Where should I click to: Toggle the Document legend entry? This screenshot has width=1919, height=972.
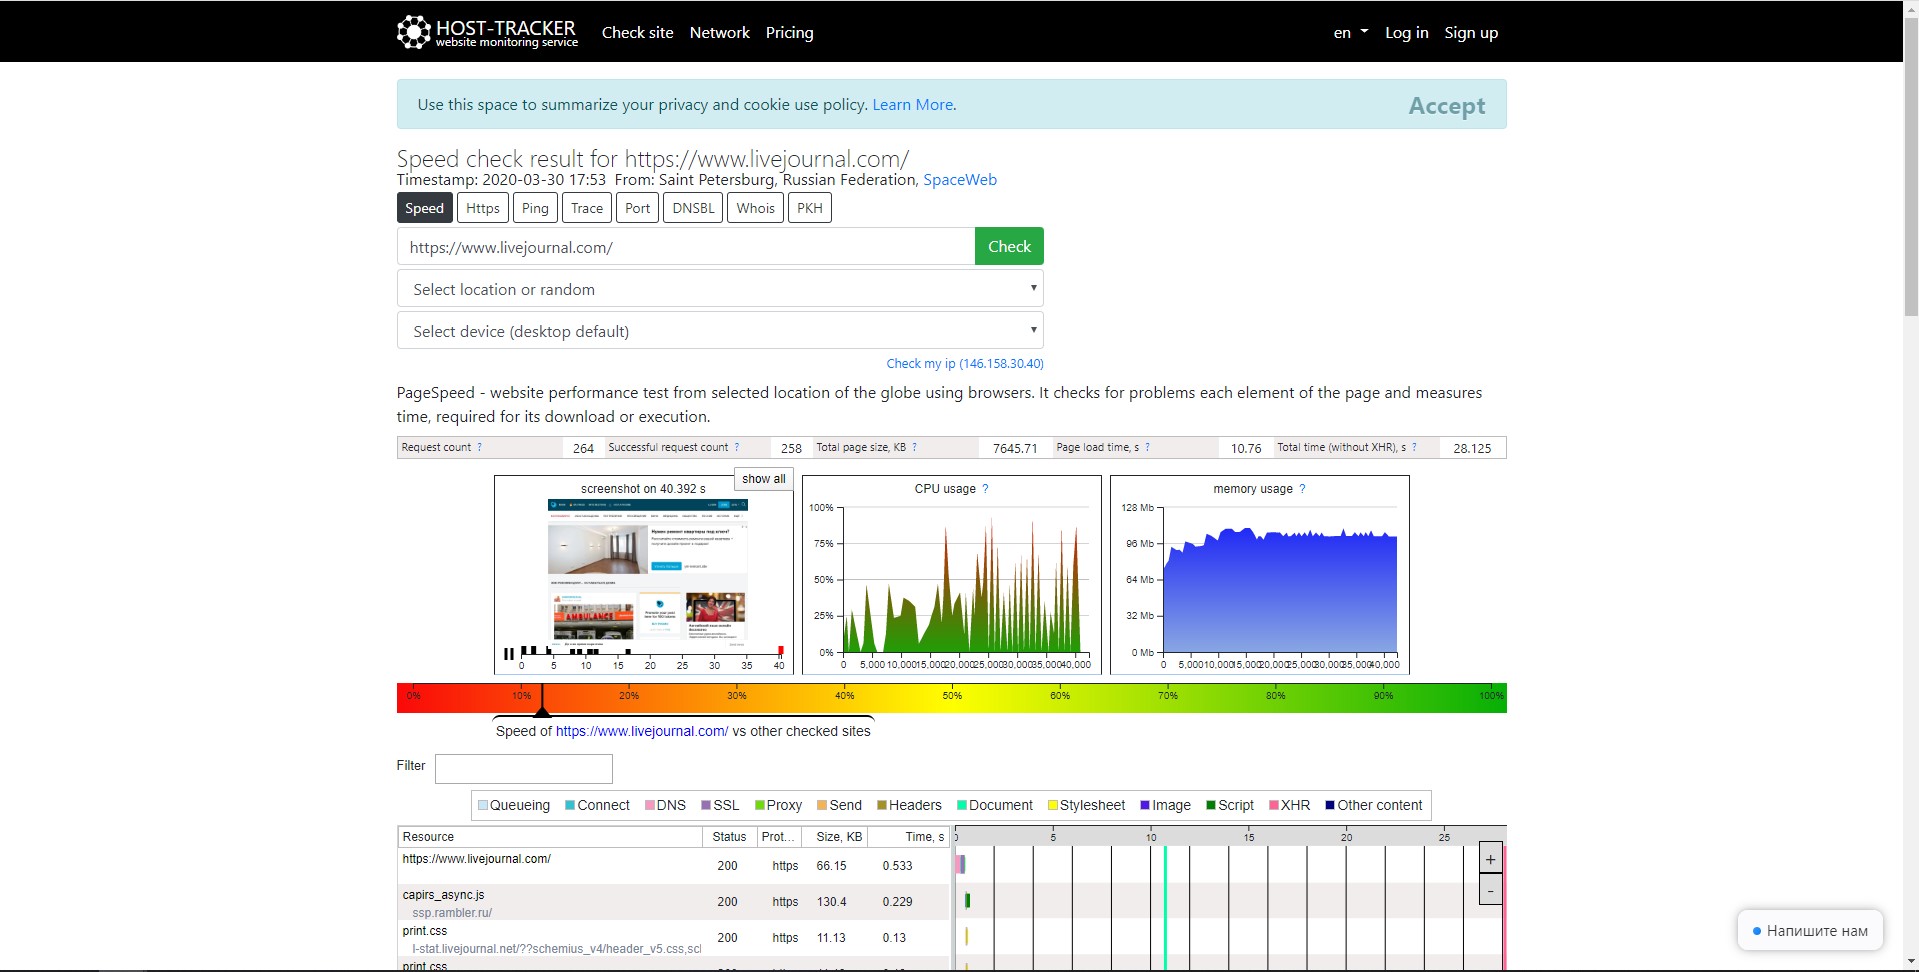(x=995, y=805)
